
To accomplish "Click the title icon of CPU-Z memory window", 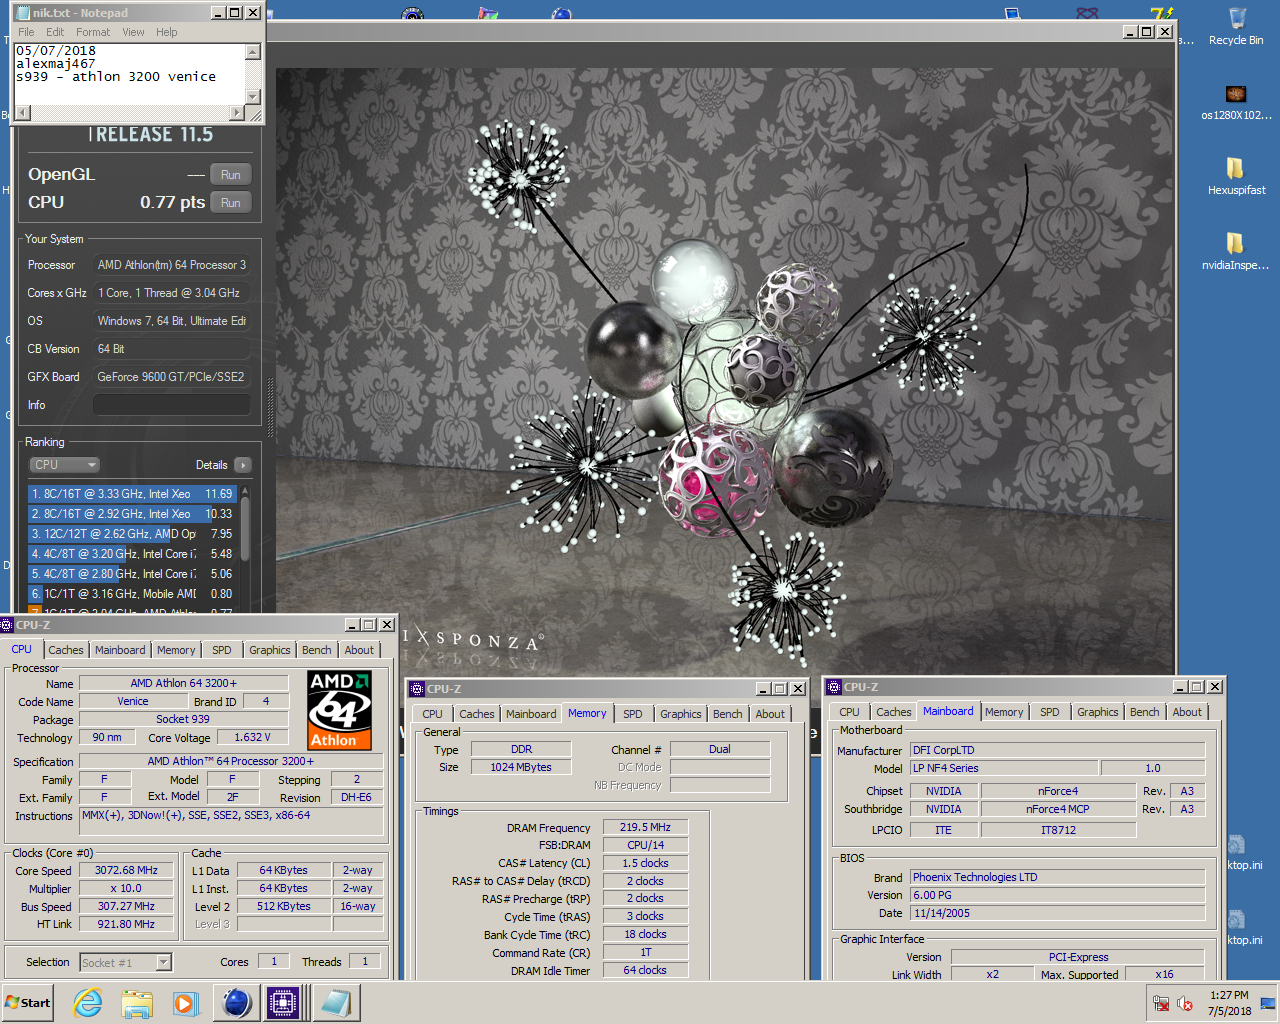I will (418, 689).
